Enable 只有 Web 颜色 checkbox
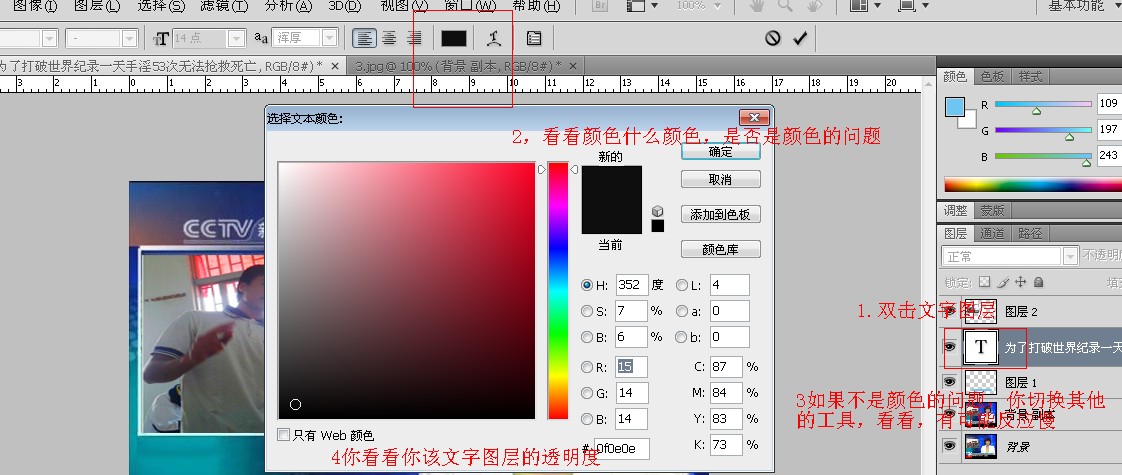 [284, 435]
